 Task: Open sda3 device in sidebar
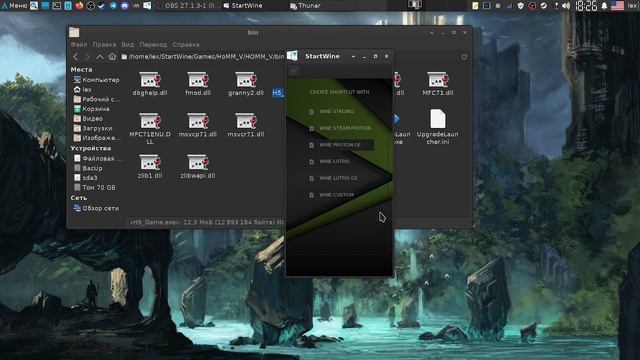pyautogui.click(x=86, y=178)
